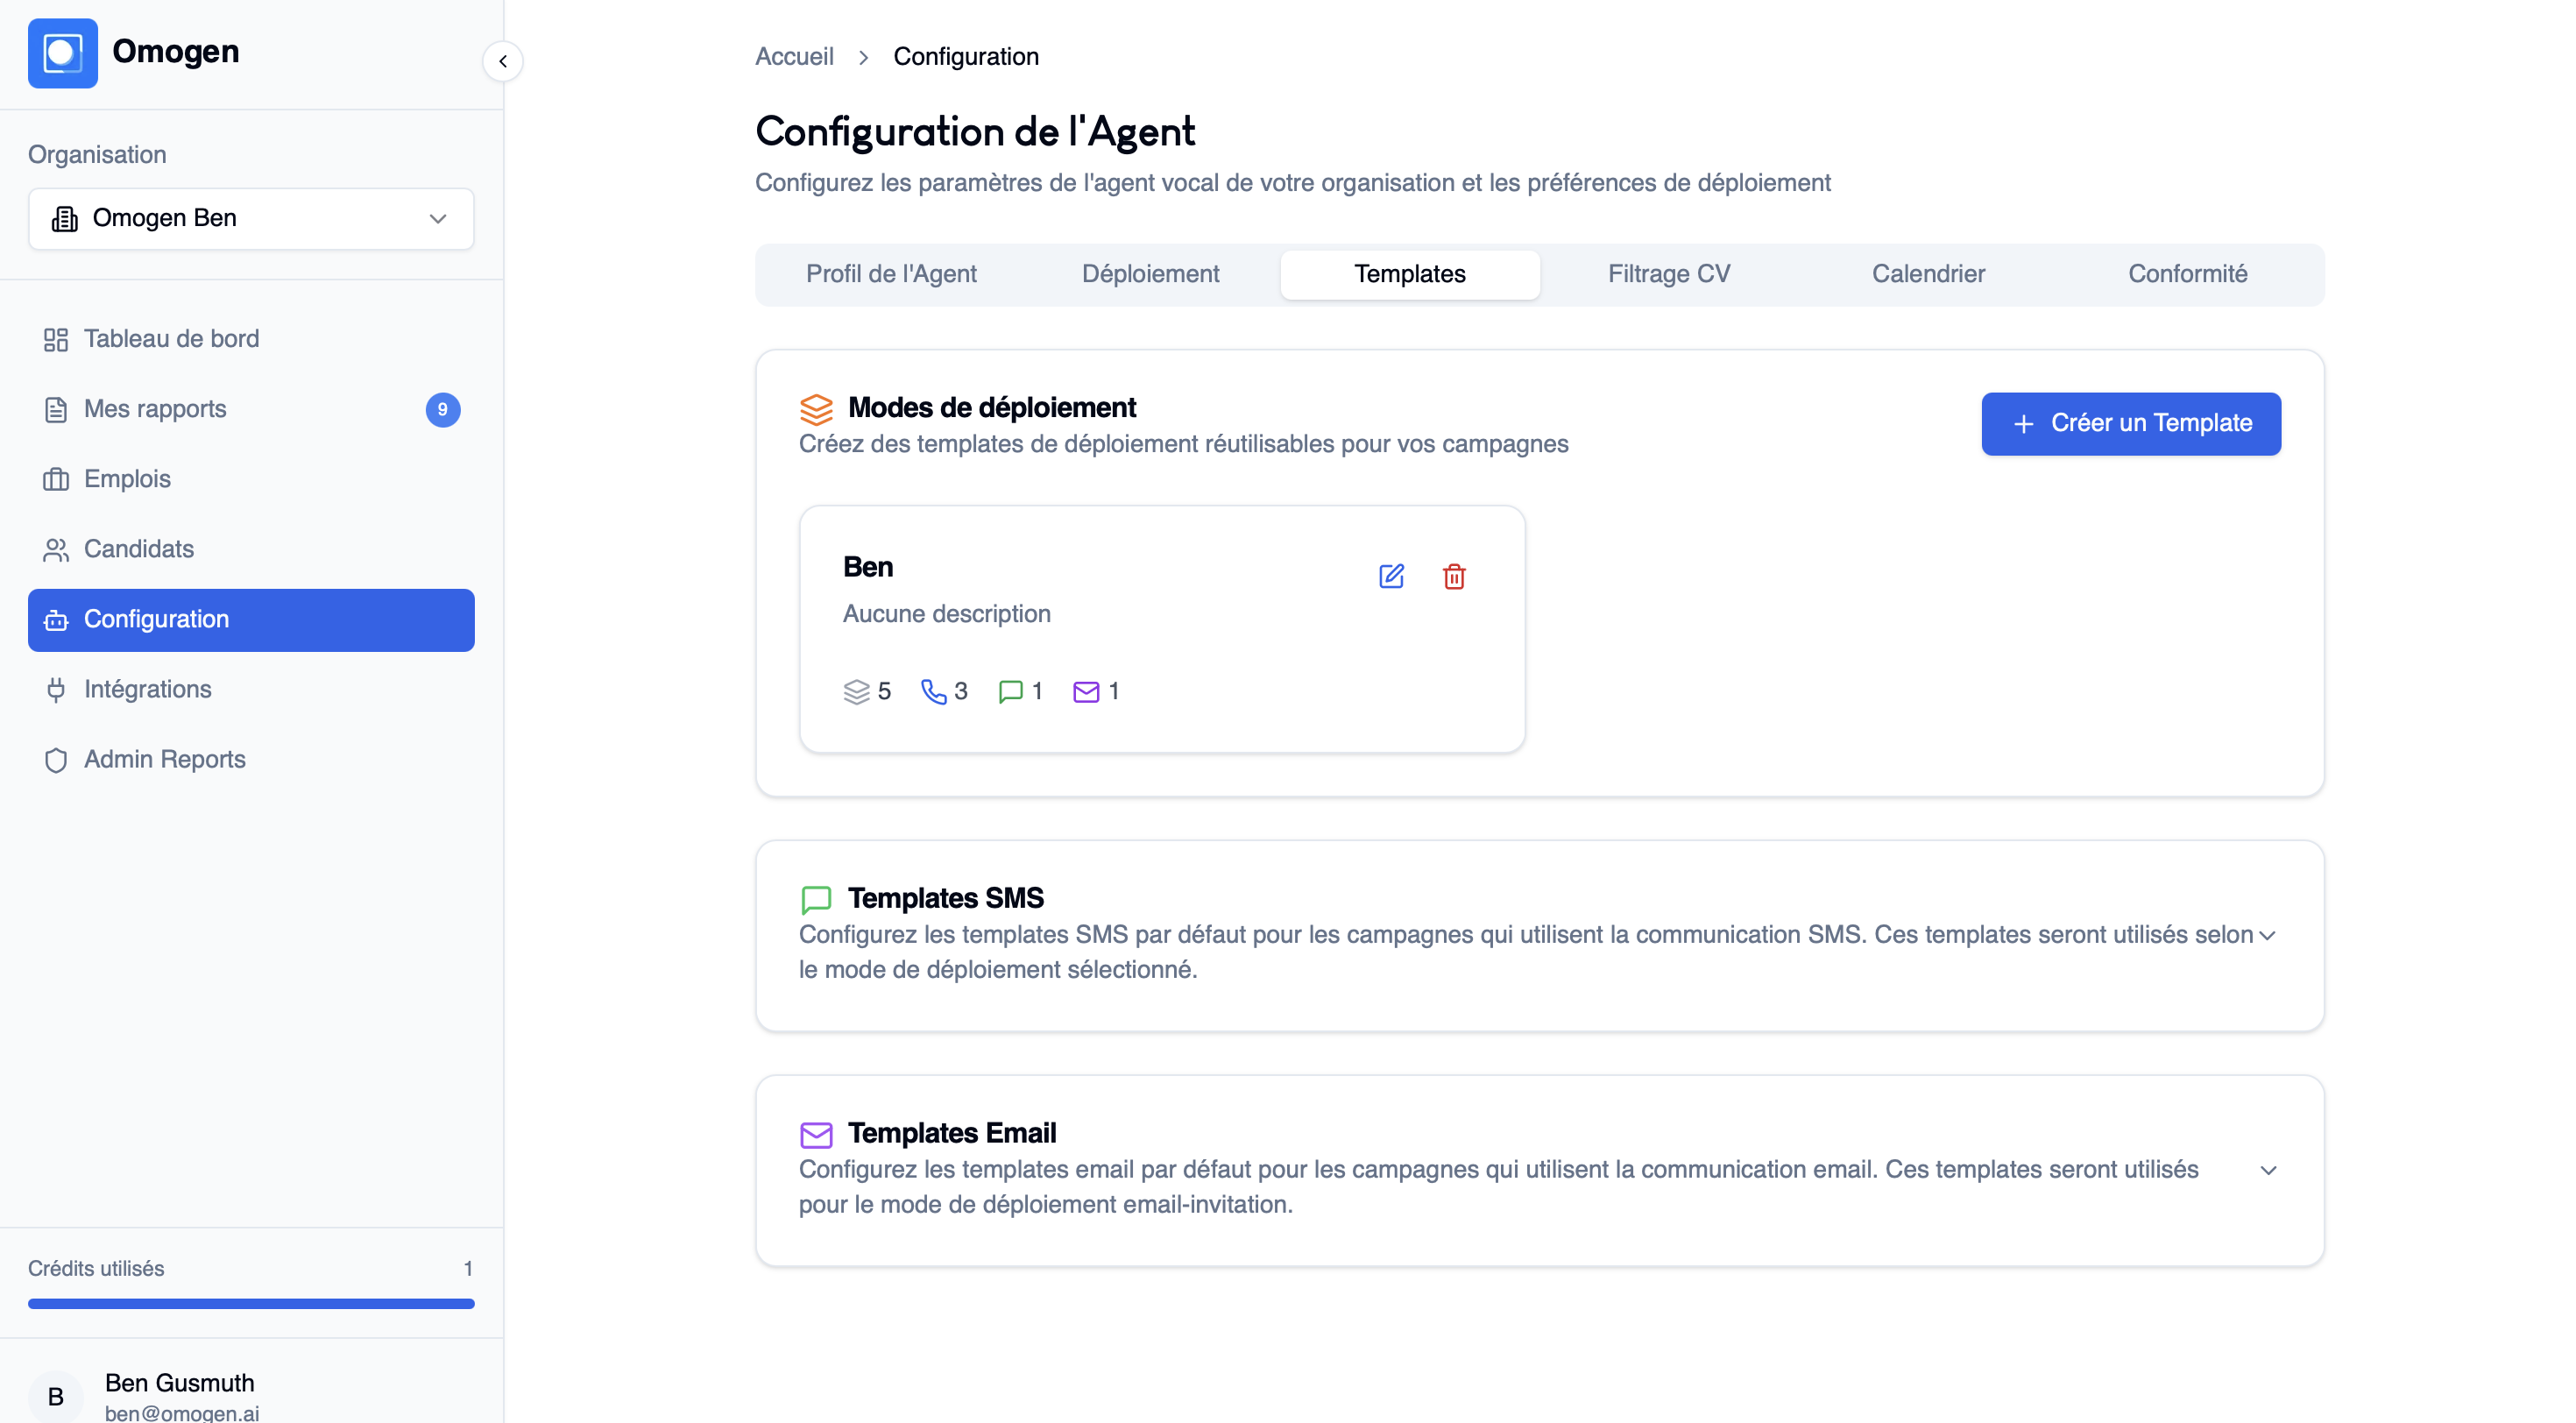Go to Admin Reports in the sidebar
2576x1423 pixels.
[165, 759]
